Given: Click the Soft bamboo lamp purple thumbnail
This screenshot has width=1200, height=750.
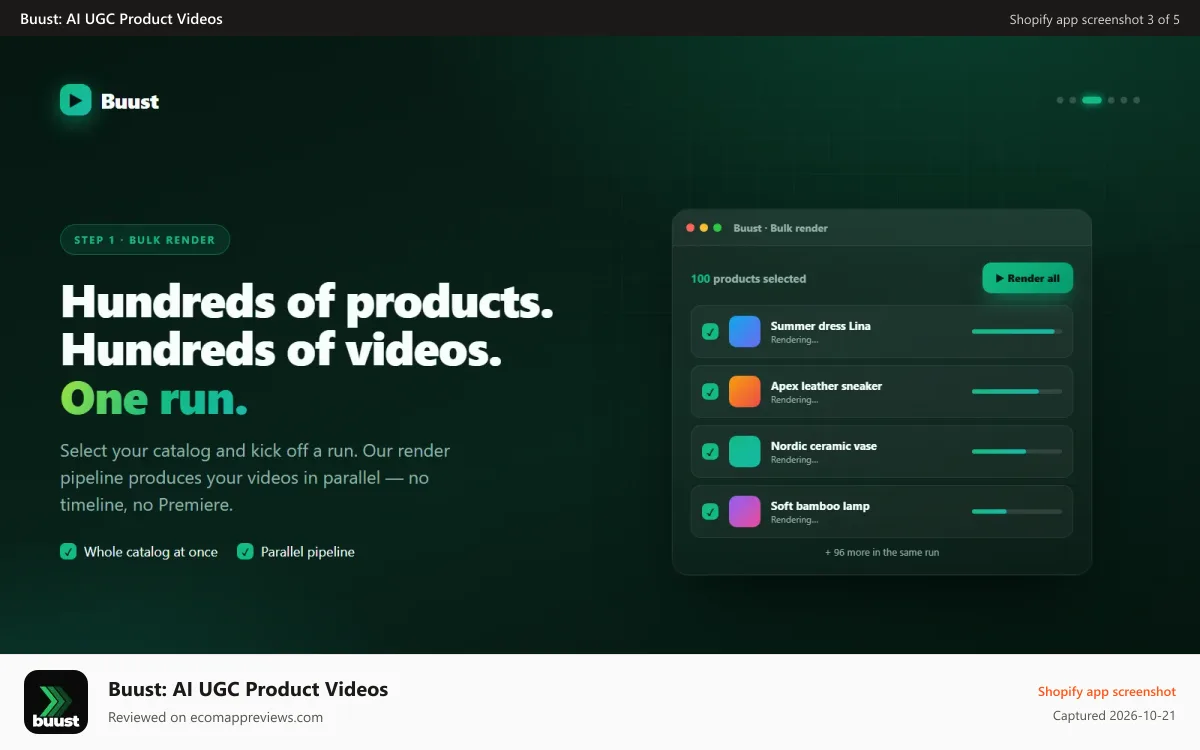Looking at the screenshot, I should 745,512.
